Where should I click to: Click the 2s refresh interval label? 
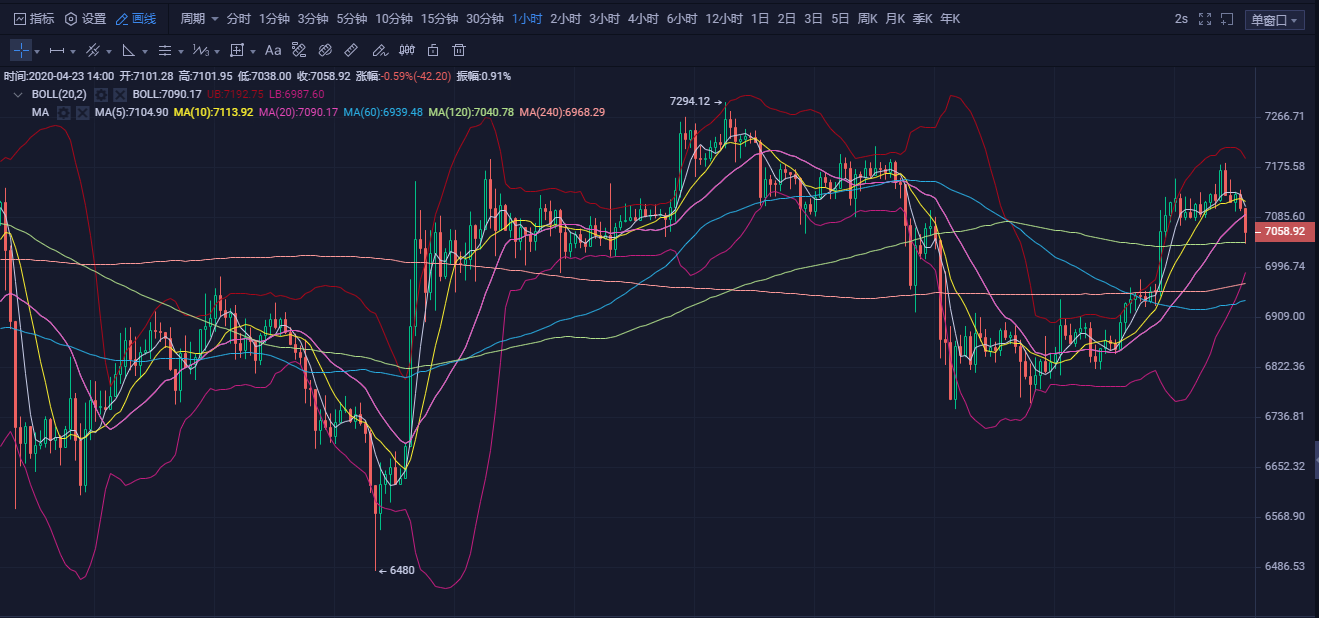click(1181, 19)
